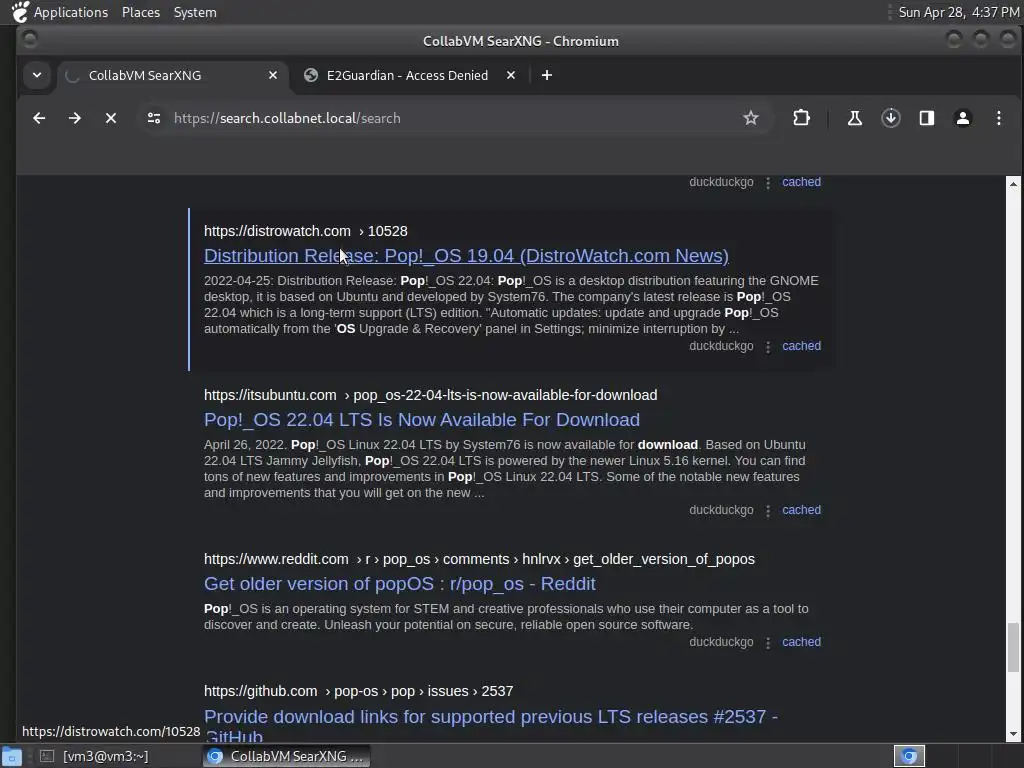Open the Applications menu
The image size is (1024, 768).
coord(71,12)
